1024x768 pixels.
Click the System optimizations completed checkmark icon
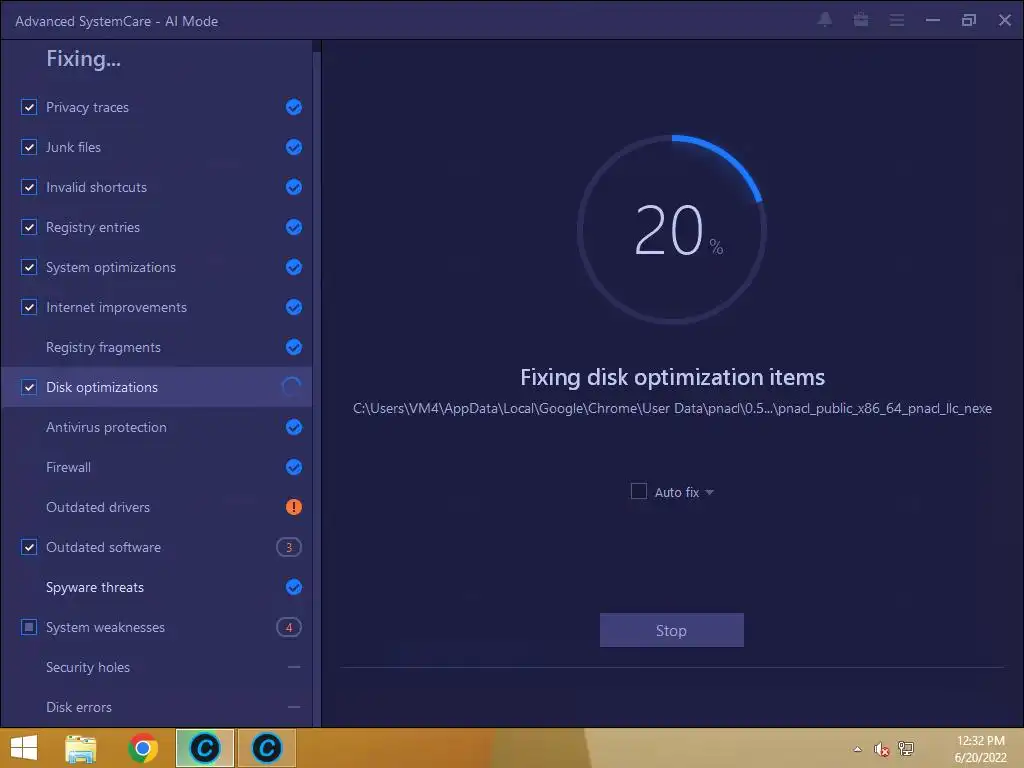pyautogui.click(x=294, y=267)
